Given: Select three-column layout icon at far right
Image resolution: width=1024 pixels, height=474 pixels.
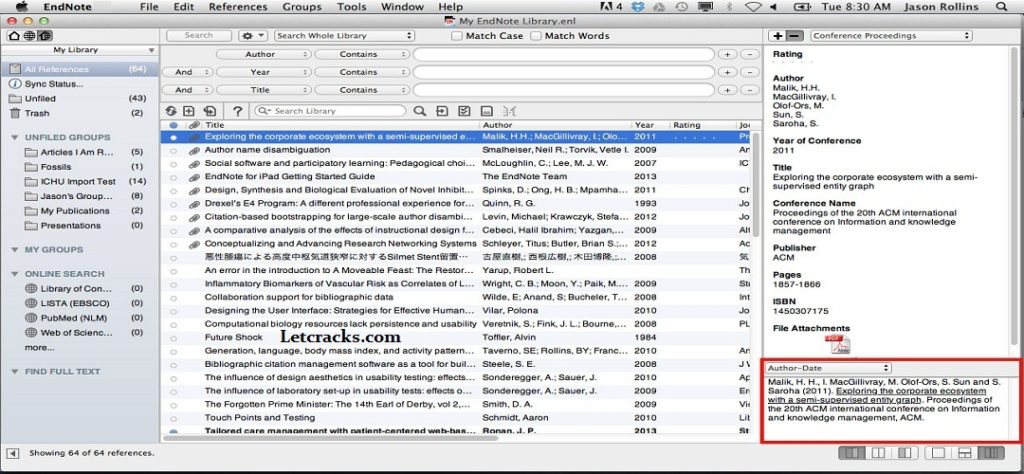Looking at the screenshot, I should tap(993, 452).
